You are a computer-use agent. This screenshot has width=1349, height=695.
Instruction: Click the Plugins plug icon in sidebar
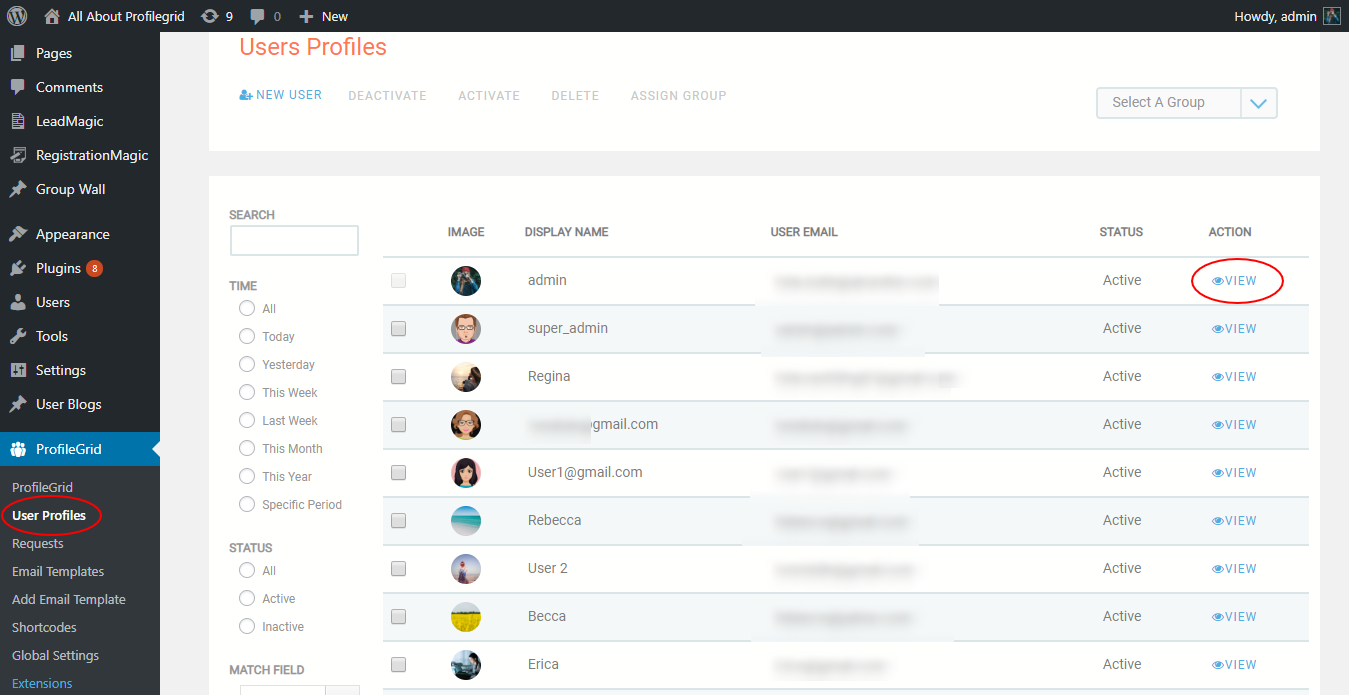(x=18, y=268)
